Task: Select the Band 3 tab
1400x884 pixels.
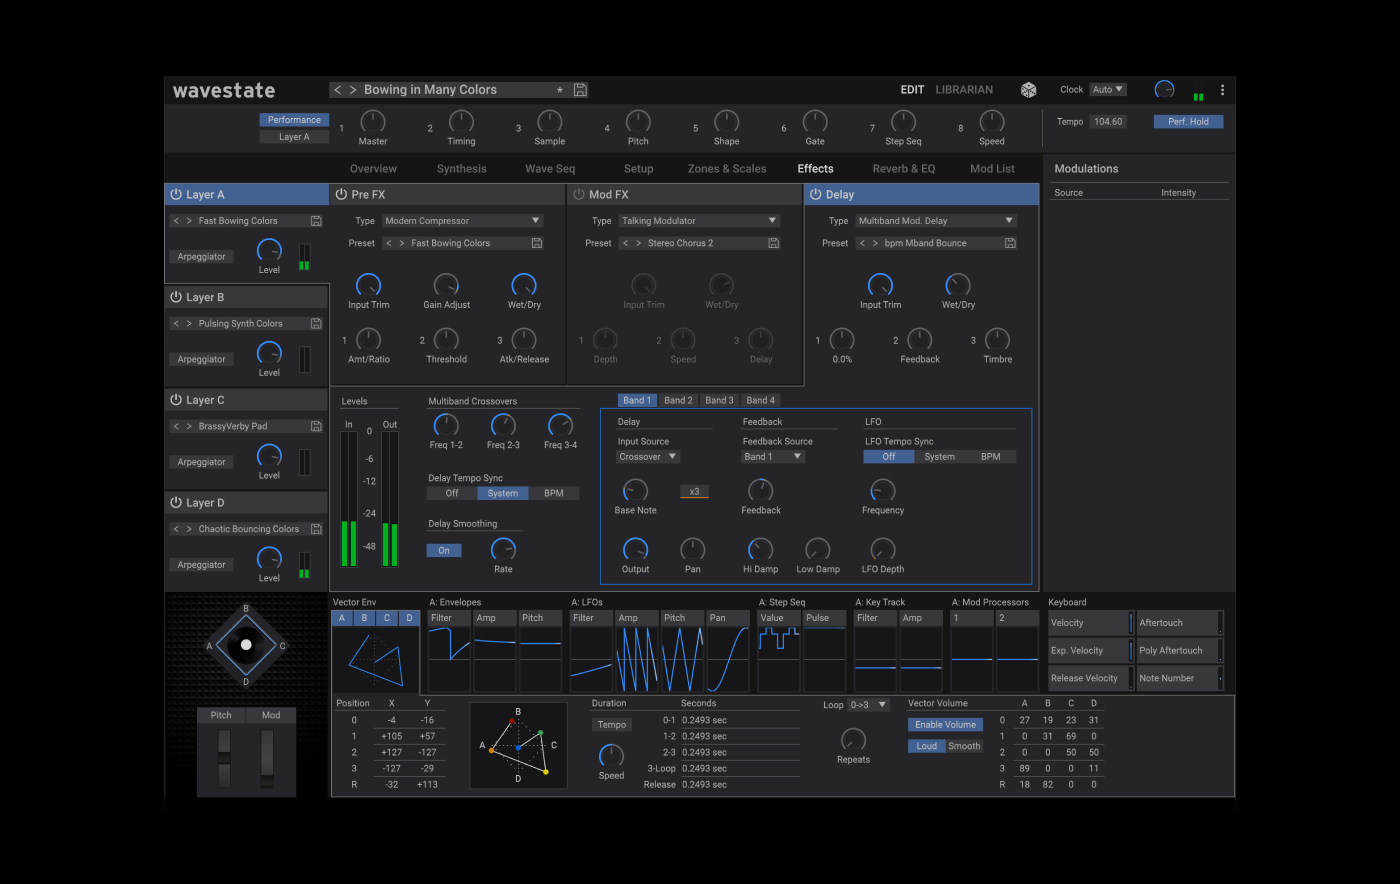Action: [719, 400]
